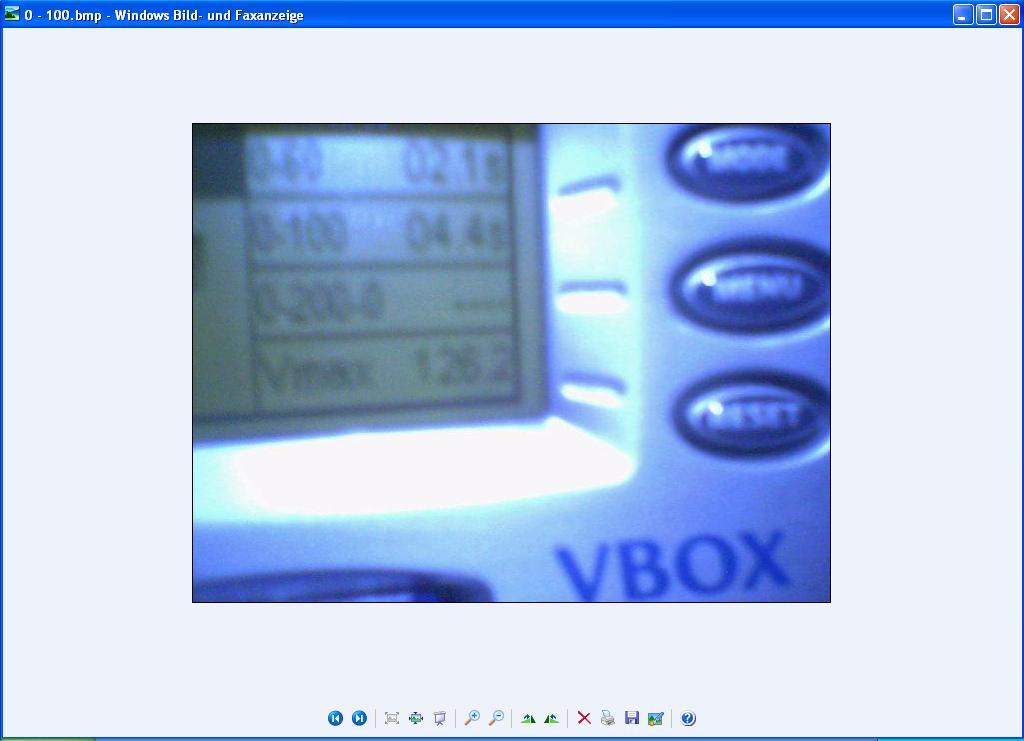Image resolution: width=1024 pixels, height=741 pixels.
Task: Zoom out with the magnifier minus icon
Action: pos(496,718)
